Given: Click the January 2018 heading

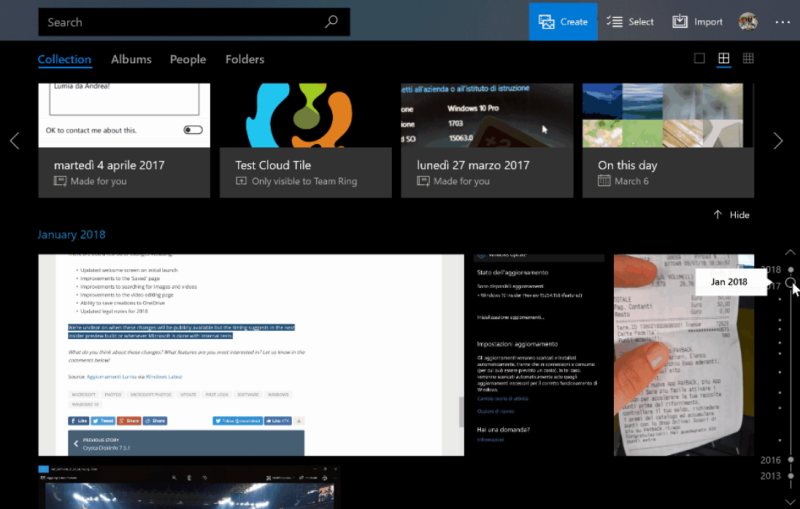Looking at the screenshot, I should (71, 235).
